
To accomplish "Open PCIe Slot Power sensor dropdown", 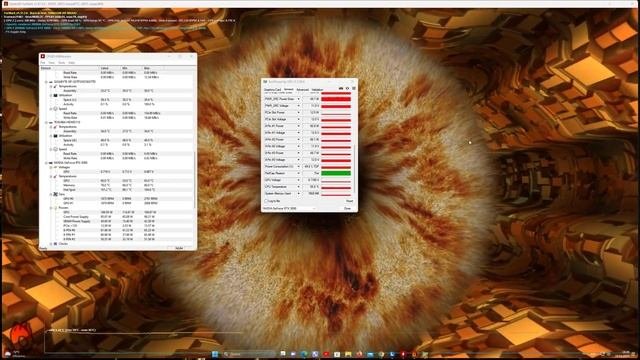I will click(x=298, y=112).
